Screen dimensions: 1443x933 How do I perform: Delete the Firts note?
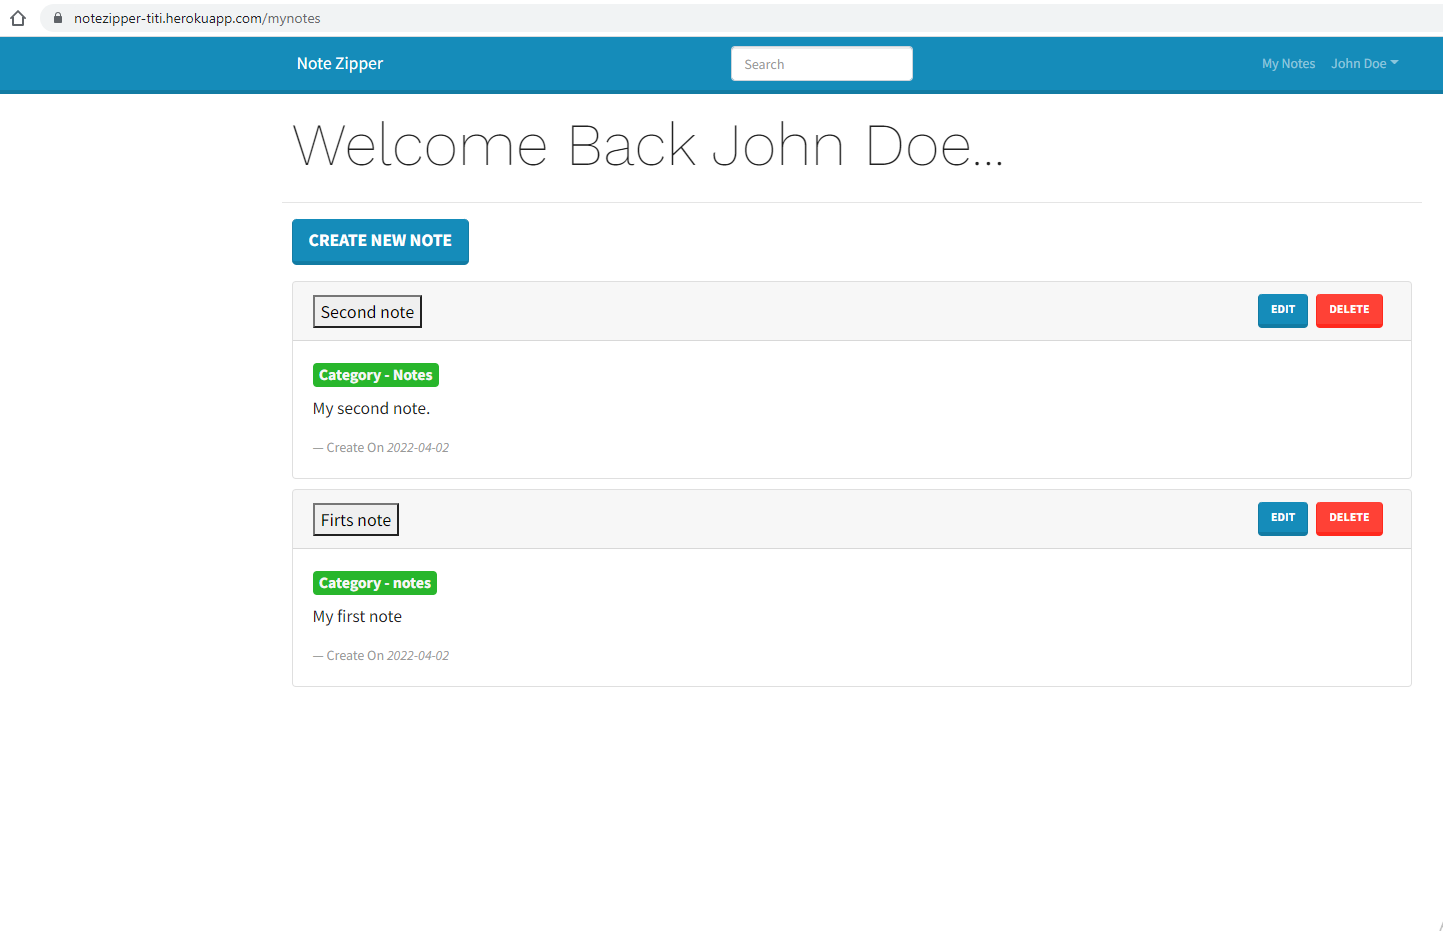1349,518
